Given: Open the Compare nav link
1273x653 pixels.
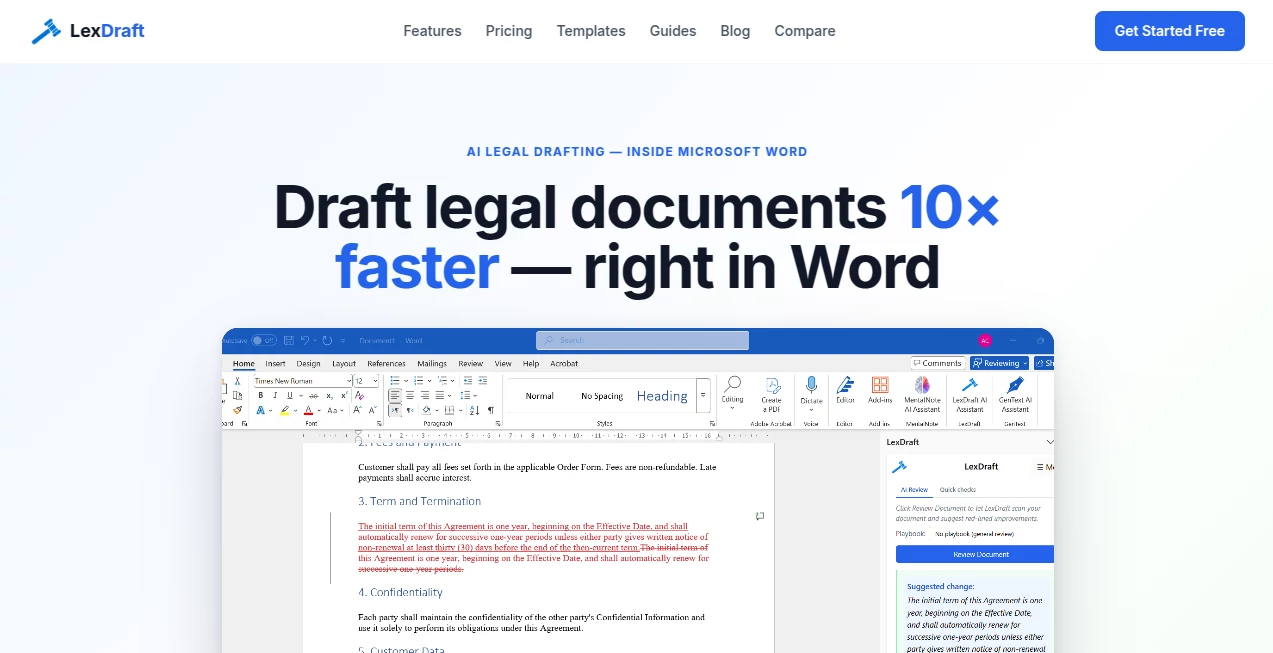Looking at the screenshot, I should point(805,31).
